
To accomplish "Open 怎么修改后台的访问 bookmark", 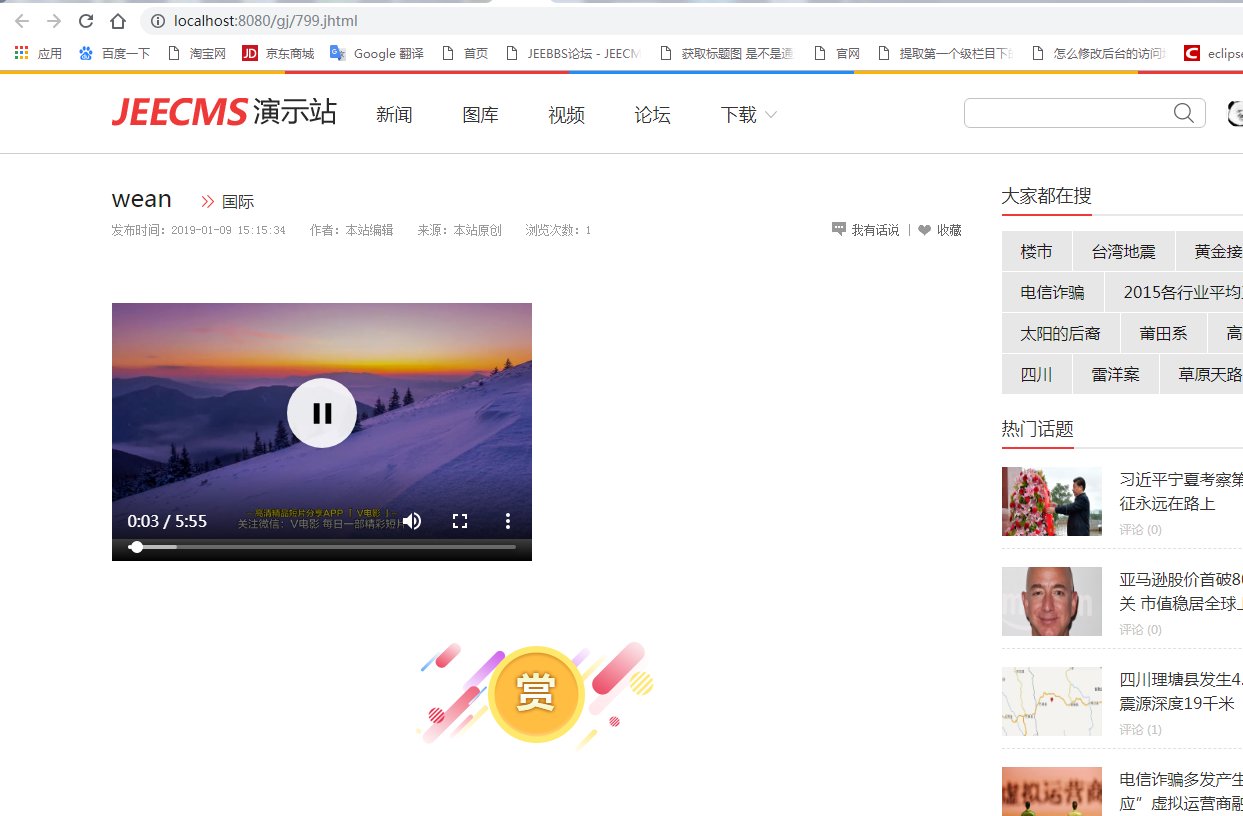I will 1098,53.
